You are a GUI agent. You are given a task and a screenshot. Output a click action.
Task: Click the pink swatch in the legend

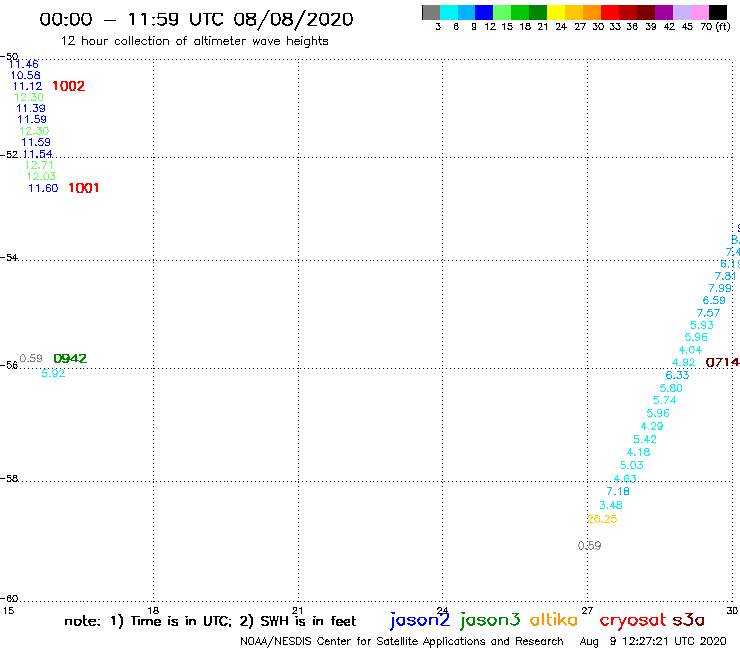(699, 12)
